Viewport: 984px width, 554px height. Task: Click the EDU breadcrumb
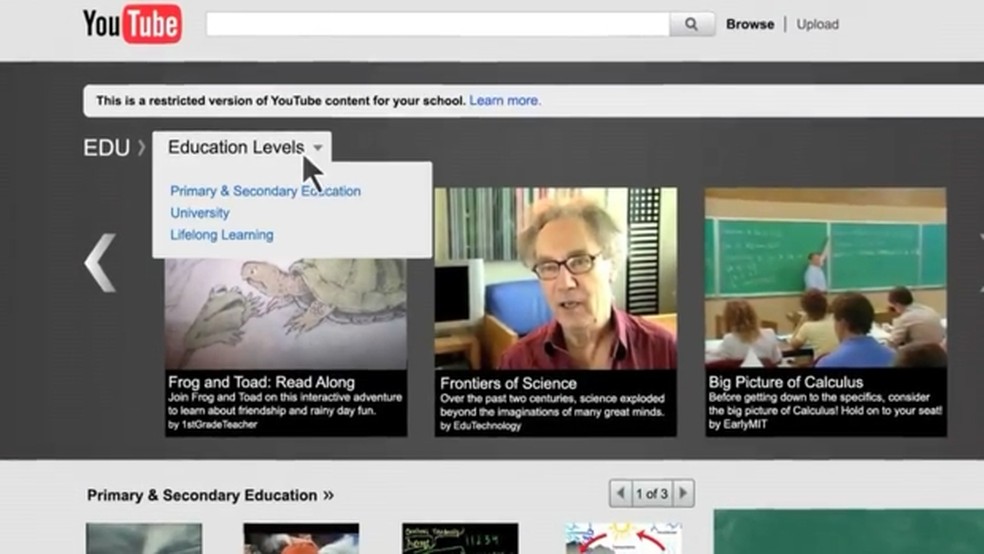[106, 147]
